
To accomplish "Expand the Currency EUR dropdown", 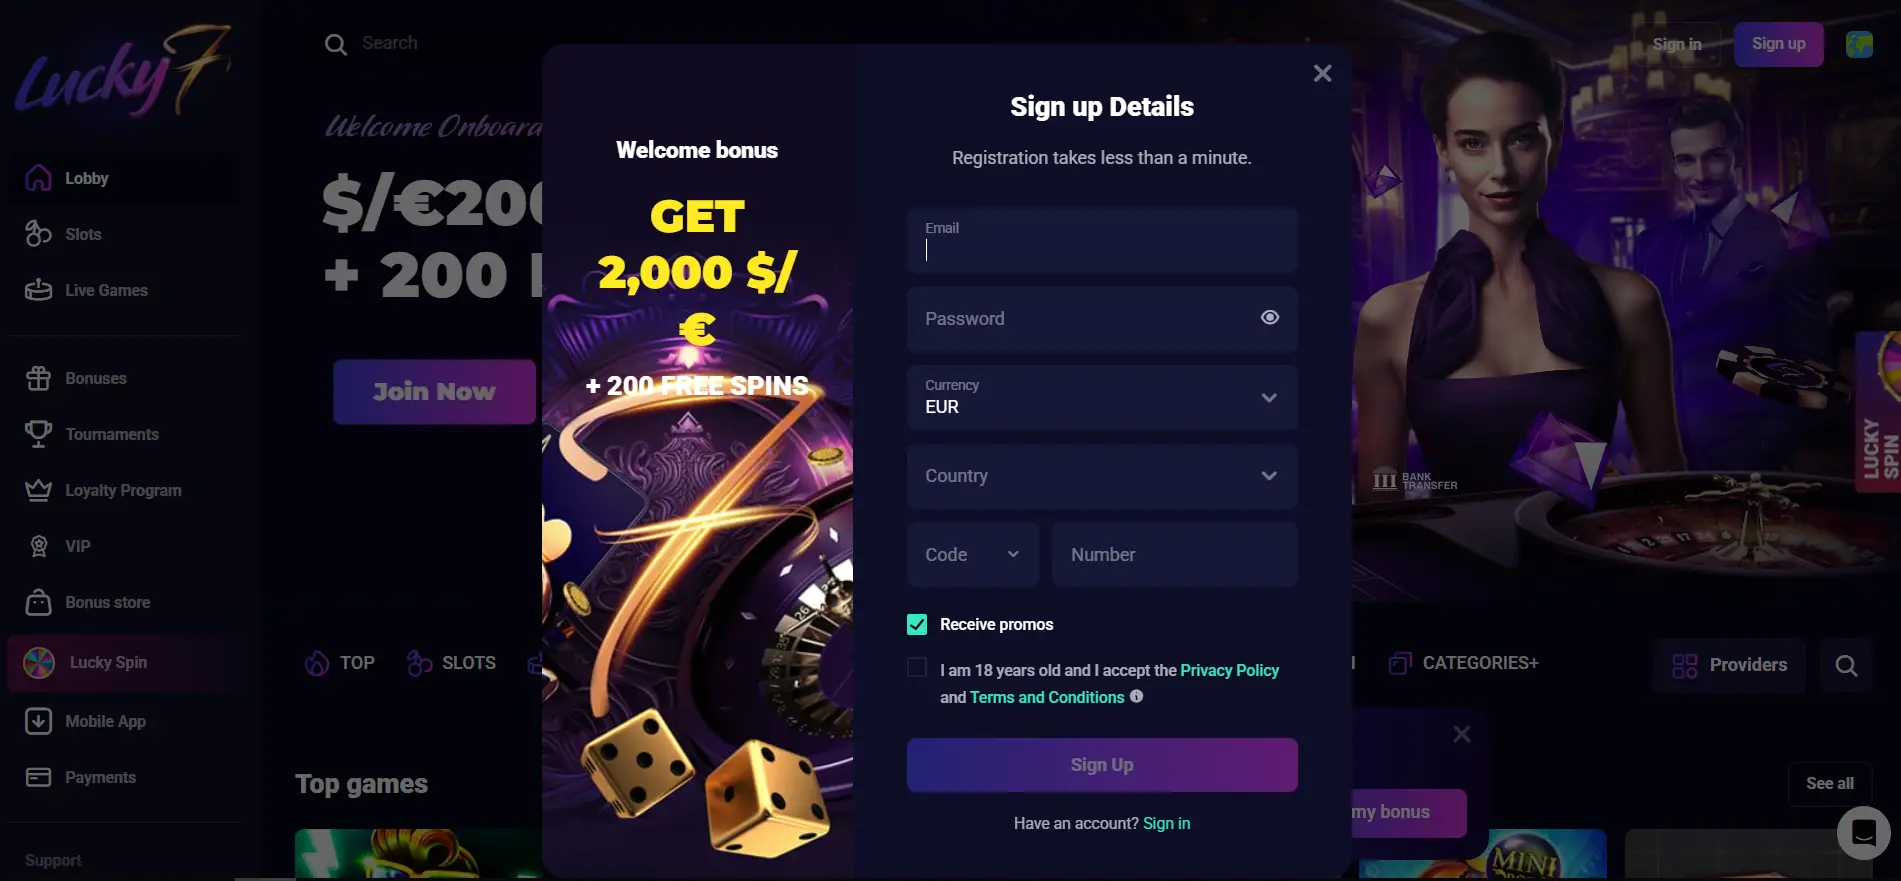I will click(1102, 397).
